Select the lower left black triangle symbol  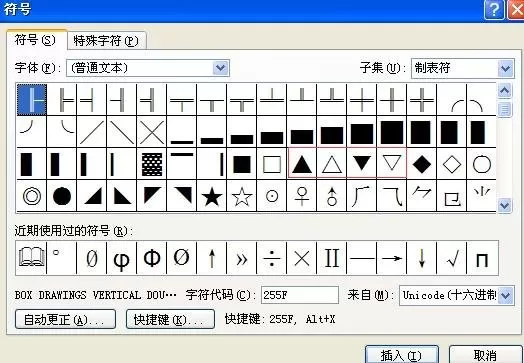tap(122, 196)
